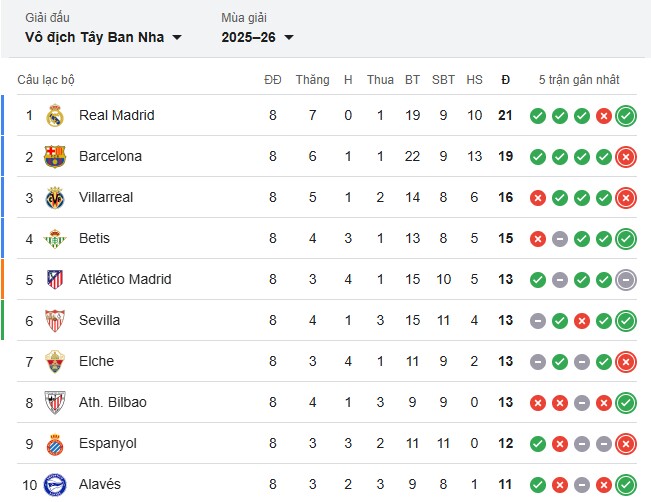
Task: Click Atlético Madrid's latest match draw indicator
Action: point(626,280)
